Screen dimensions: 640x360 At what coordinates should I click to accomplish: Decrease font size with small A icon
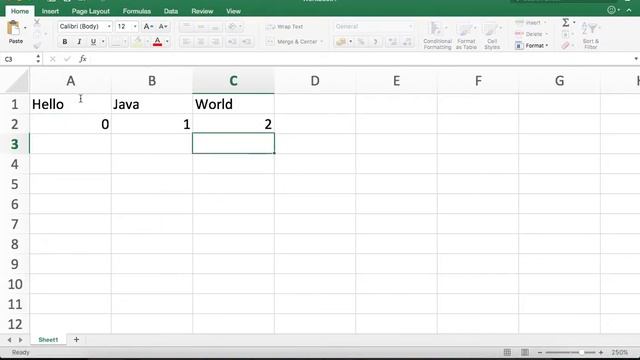[x=163, y=27]
